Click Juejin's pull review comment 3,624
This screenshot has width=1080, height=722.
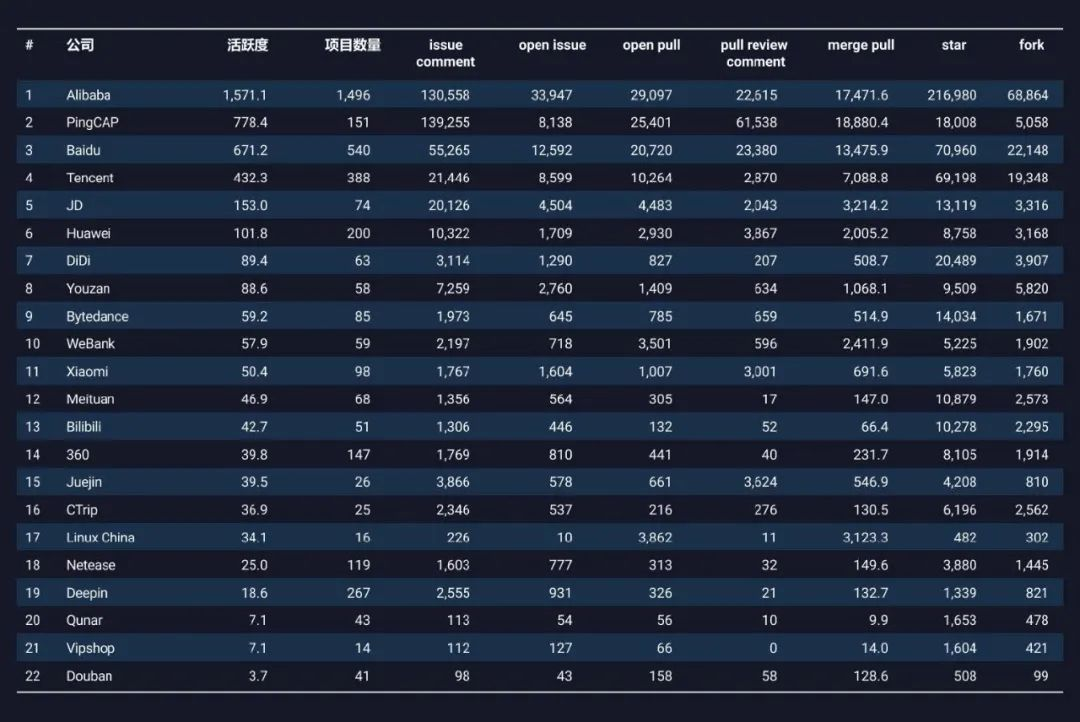(760, 482)
